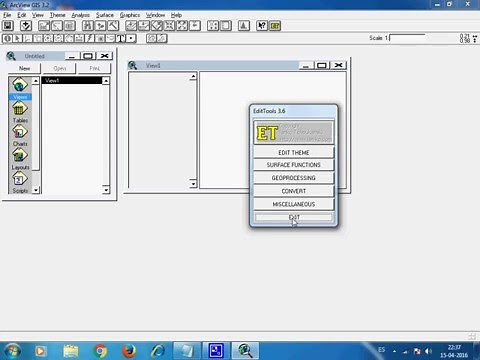This screenshot has height=360, width=480.
Task: Select the Identify tool
Action: pyautogui.click(x=7, y=38)
